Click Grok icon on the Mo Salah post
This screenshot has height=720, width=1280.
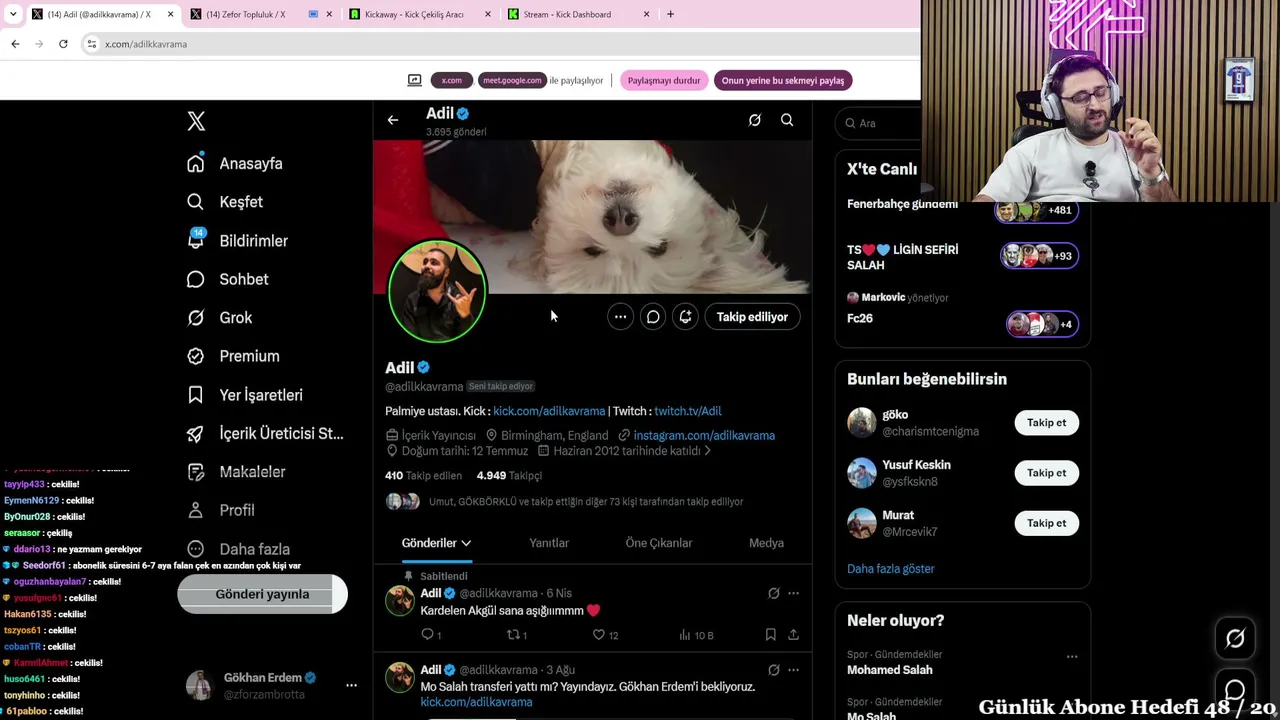click(x=774, y=670)
